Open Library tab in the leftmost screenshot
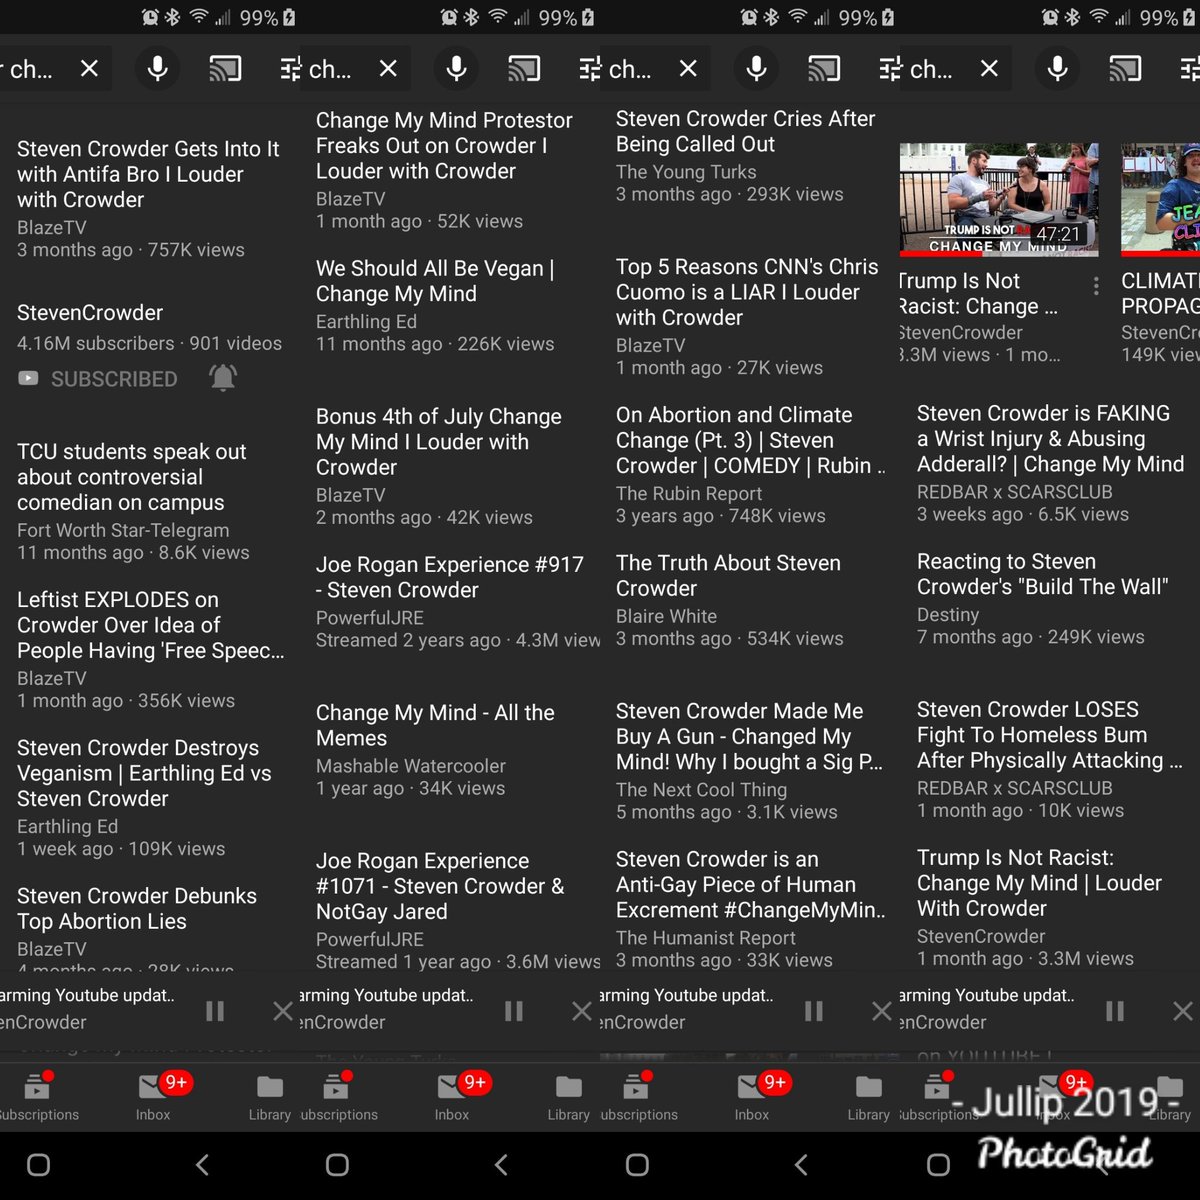Screen dimensions: 1200x1200 [x=270, y=1097]
